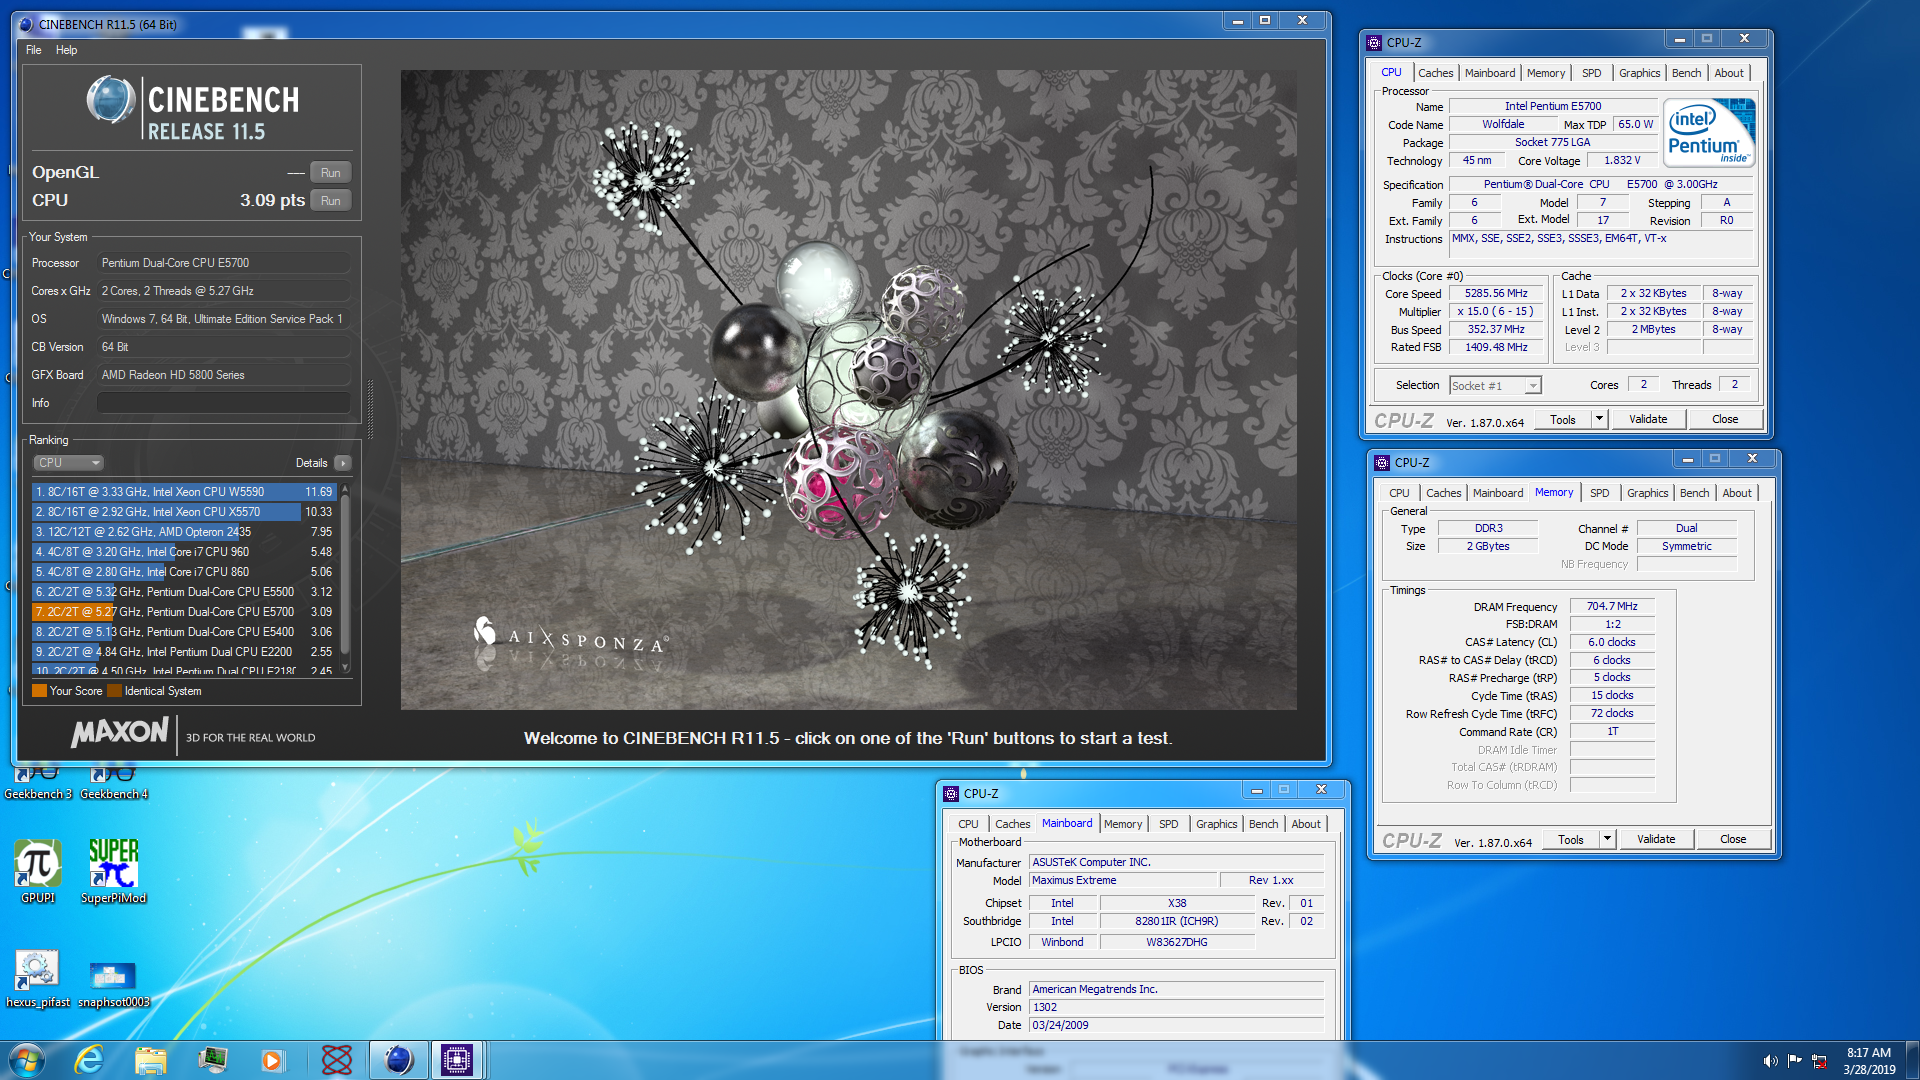This screenshot has width=1920, height=1080.
Task: Switch to Mainboard tab in top CPU-Z
Action: pos(1490,73)
